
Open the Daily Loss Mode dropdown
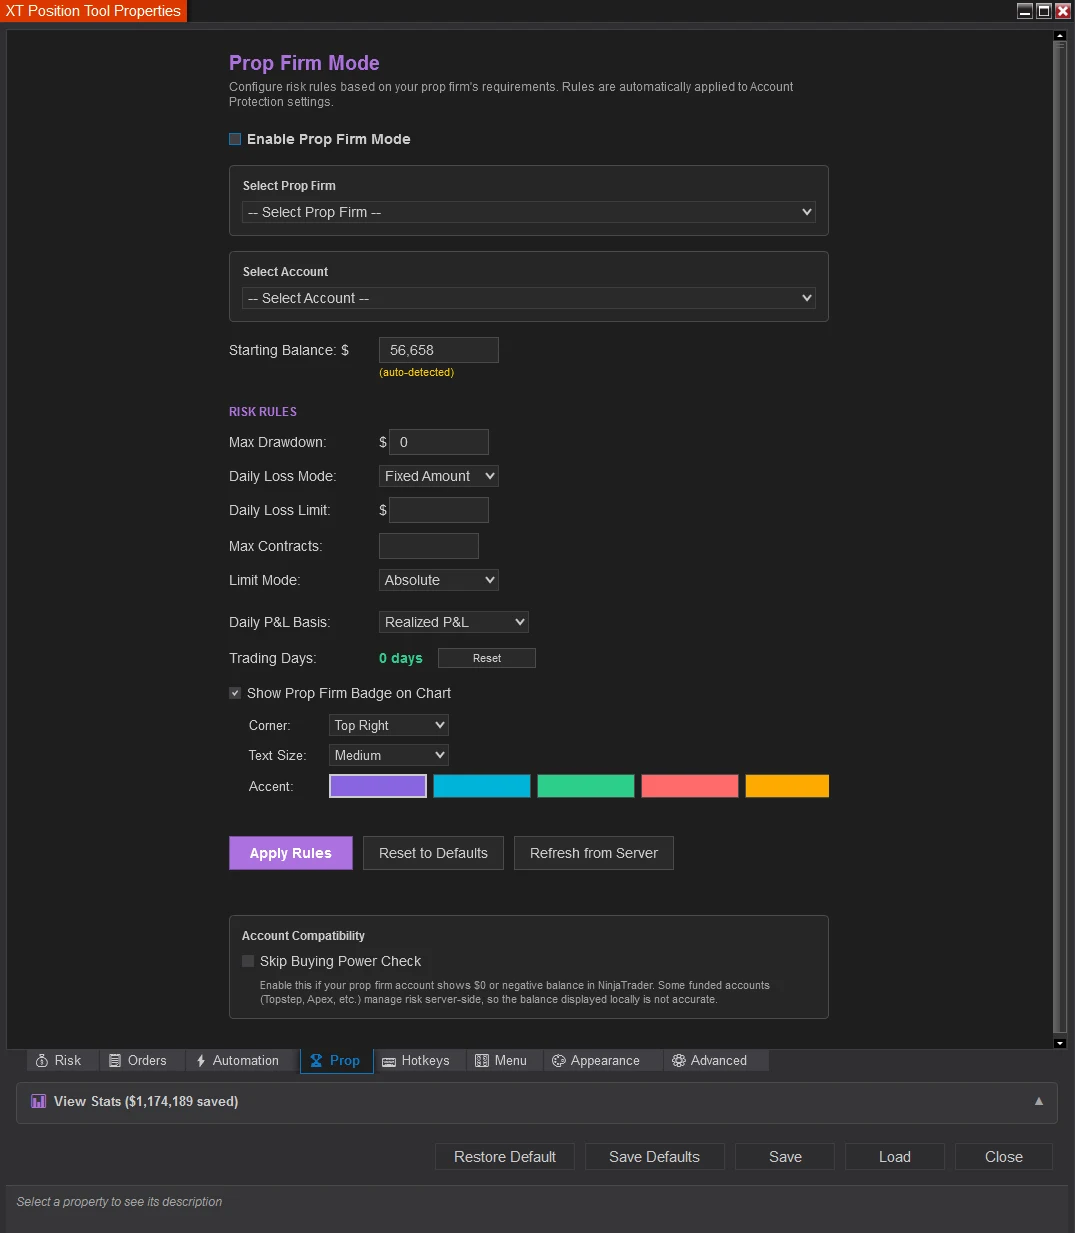[438, 476]
